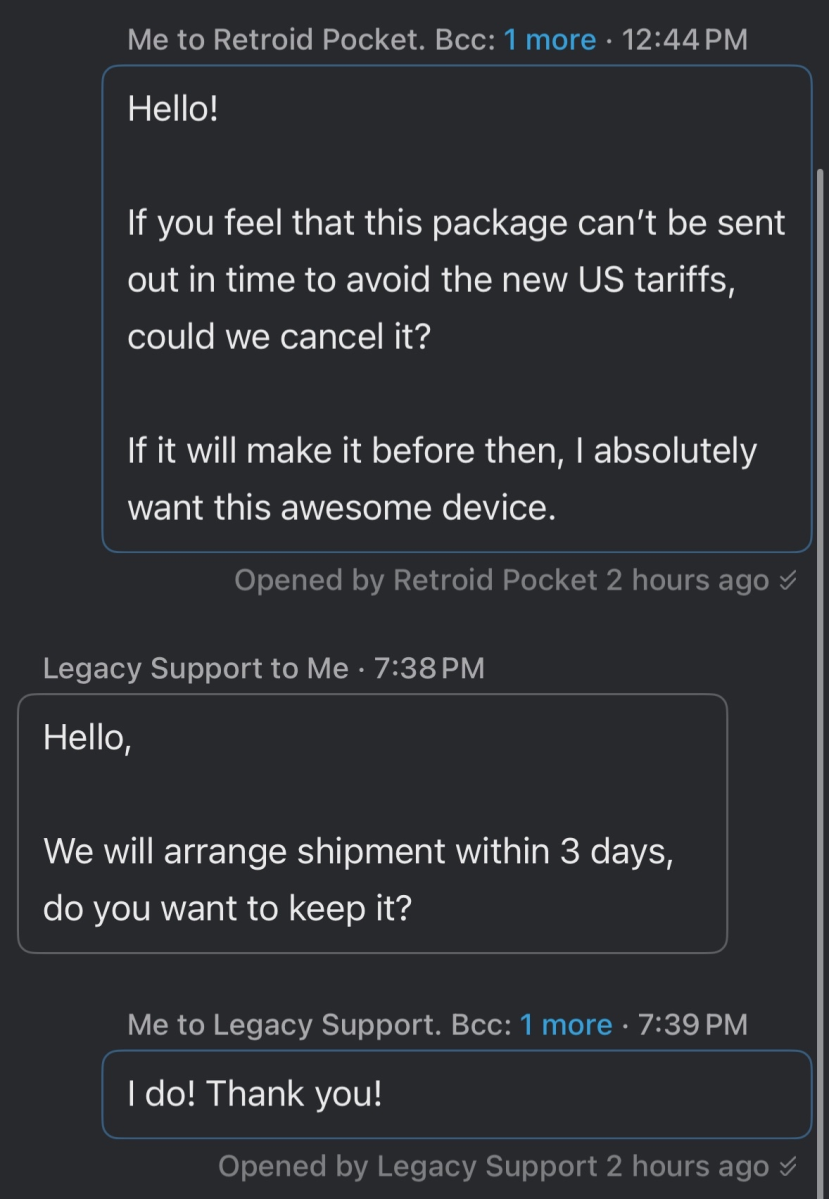
Task: Click the "Hello!" greeting in first message
Action: point(173,108)
